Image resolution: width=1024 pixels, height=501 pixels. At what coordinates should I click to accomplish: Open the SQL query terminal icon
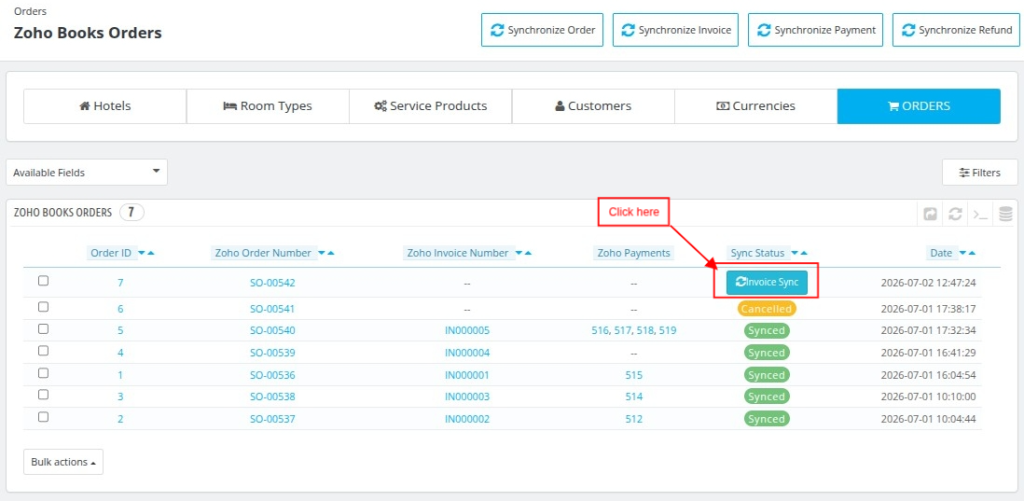(980, 214)
